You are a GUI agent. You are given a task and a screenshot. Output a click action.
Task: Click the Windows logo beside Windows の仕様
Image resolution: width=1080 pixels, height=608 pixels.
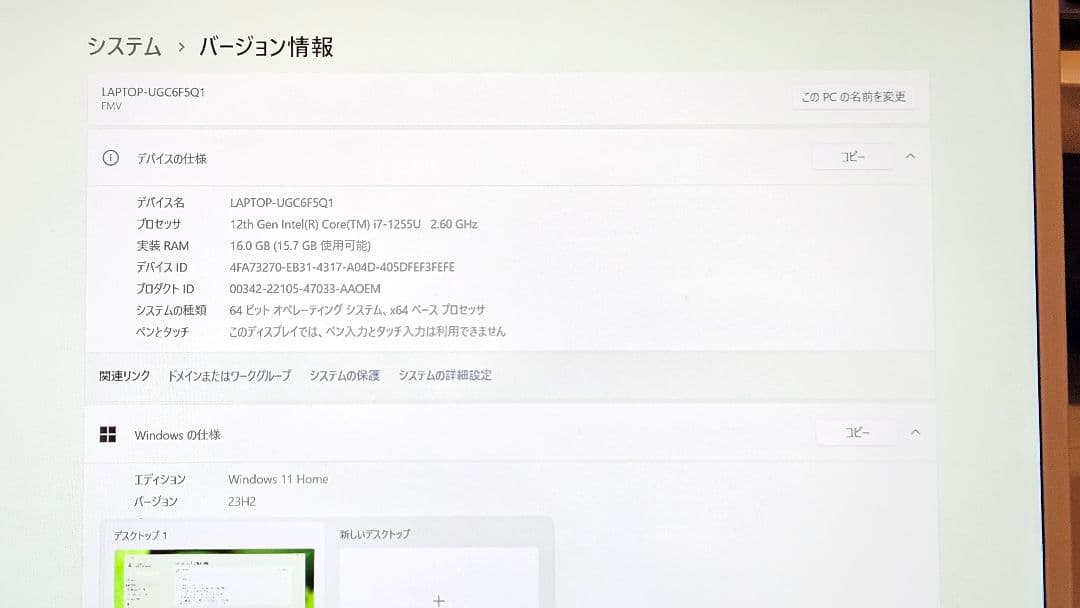click(x=108, y=432)
